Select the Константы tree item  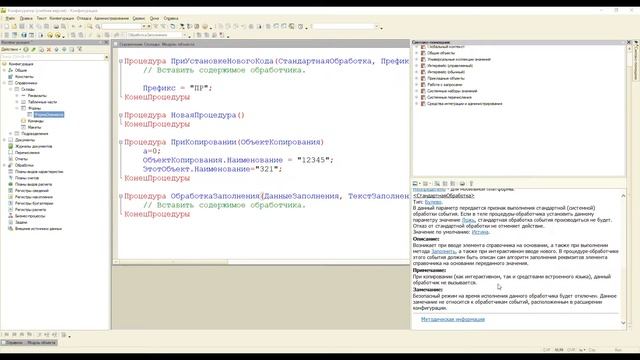click(24, 77)
